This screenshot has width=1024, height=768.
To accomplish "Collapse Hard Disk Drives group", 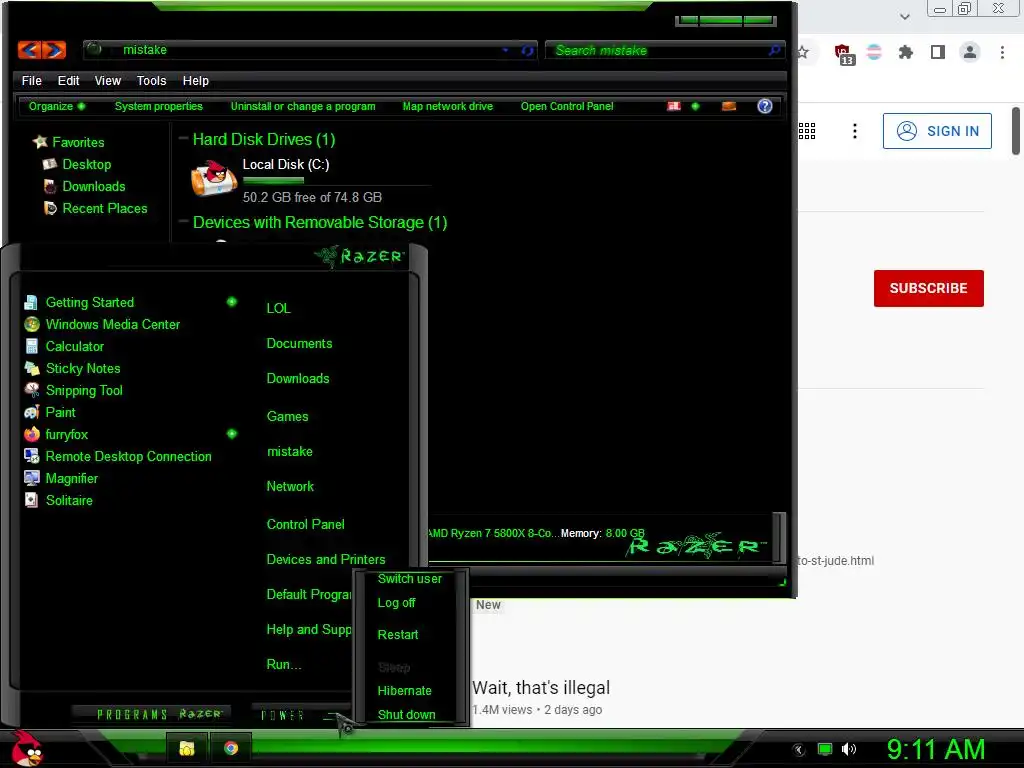I will tap(184, 138).
